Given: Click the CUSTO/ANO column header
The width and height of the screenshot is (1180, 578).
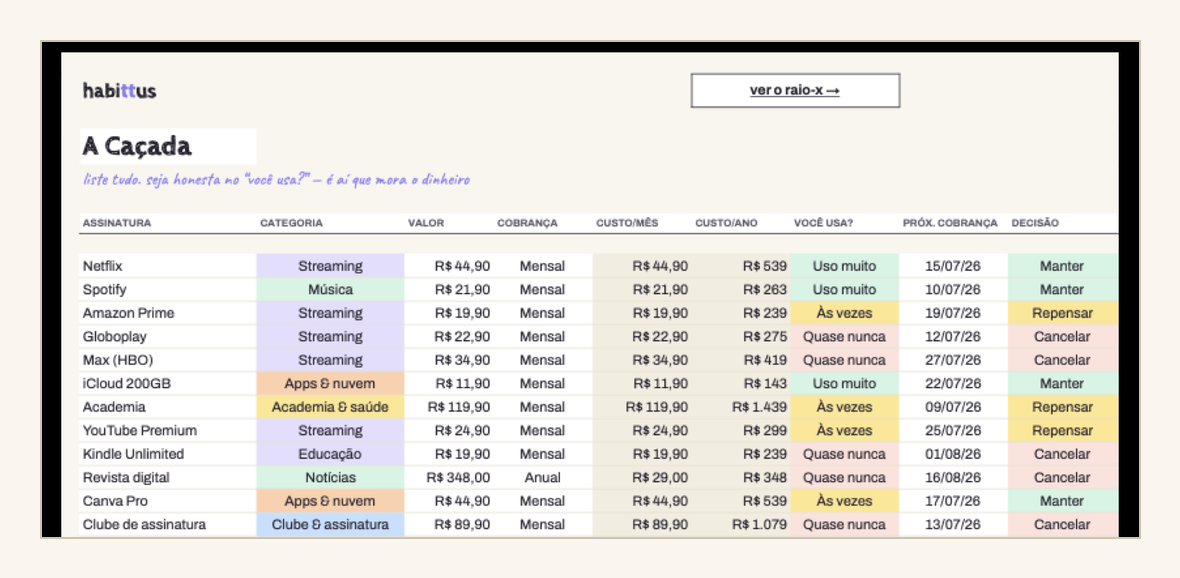Looking at the screenshot, I should click(x=726, y=223).
